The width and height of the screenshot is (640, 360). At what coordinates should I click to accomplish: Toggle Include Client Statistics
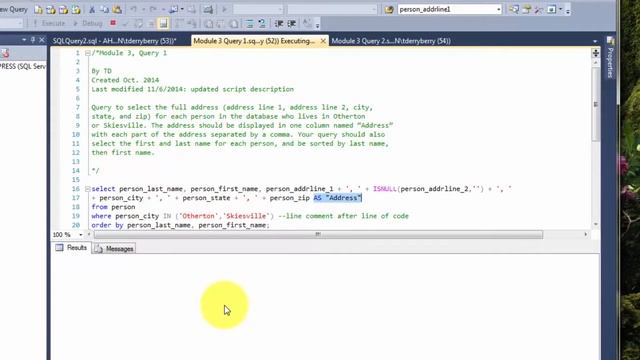191,24
